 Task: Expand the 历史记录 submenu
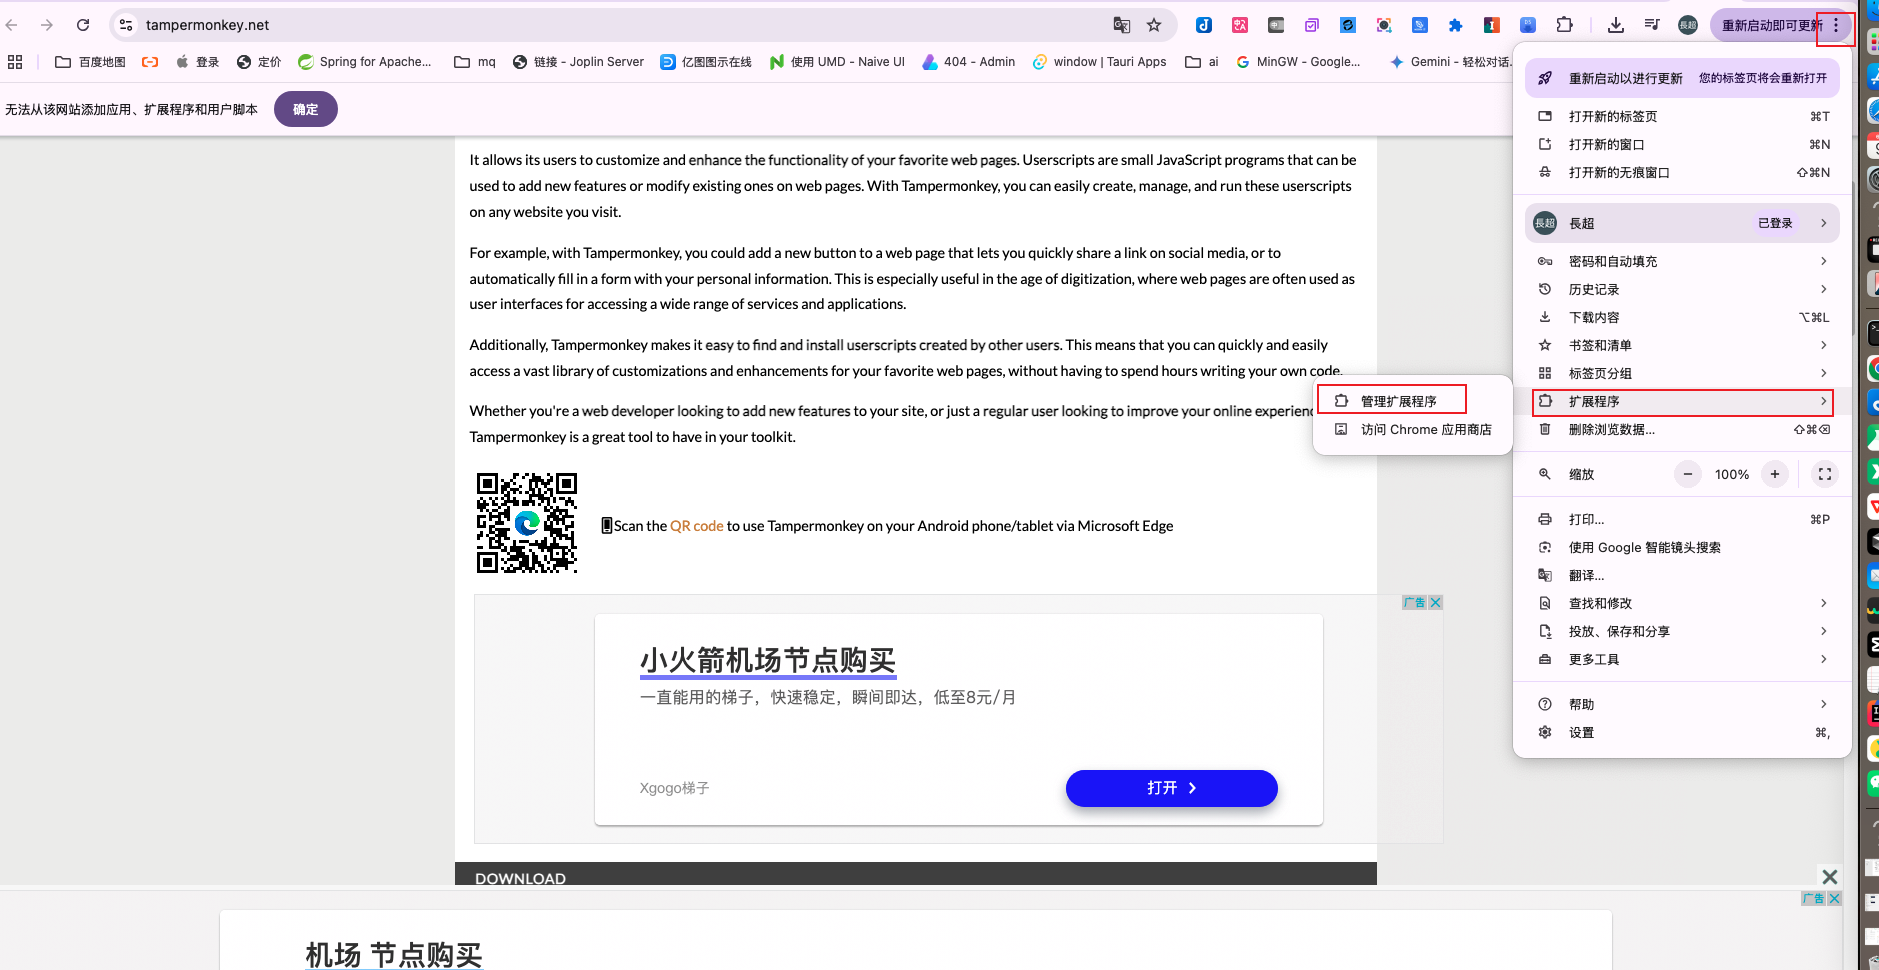click(1682, 289)
